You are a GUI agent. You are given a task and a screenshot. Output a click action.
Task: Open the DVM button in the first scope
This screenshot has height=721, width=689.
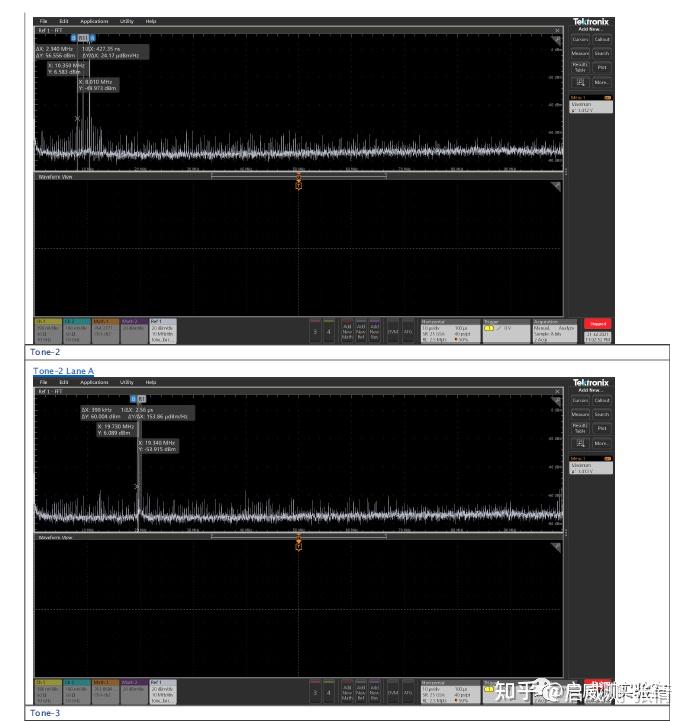point(393,331)
